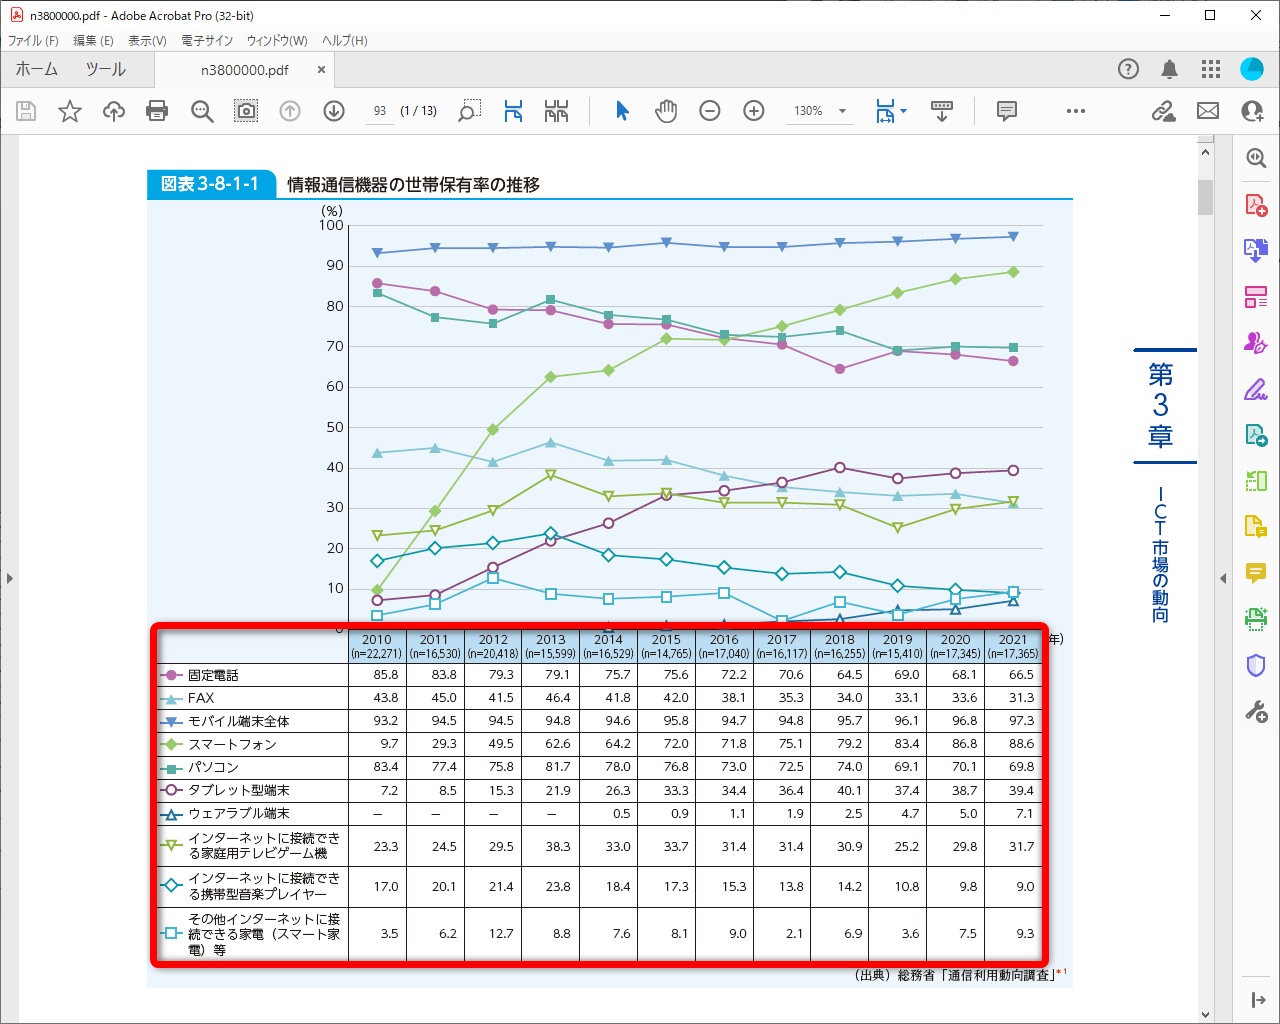Zoom in on the page
This screenshot has width=1280, height=1024.
click(753, 111)
